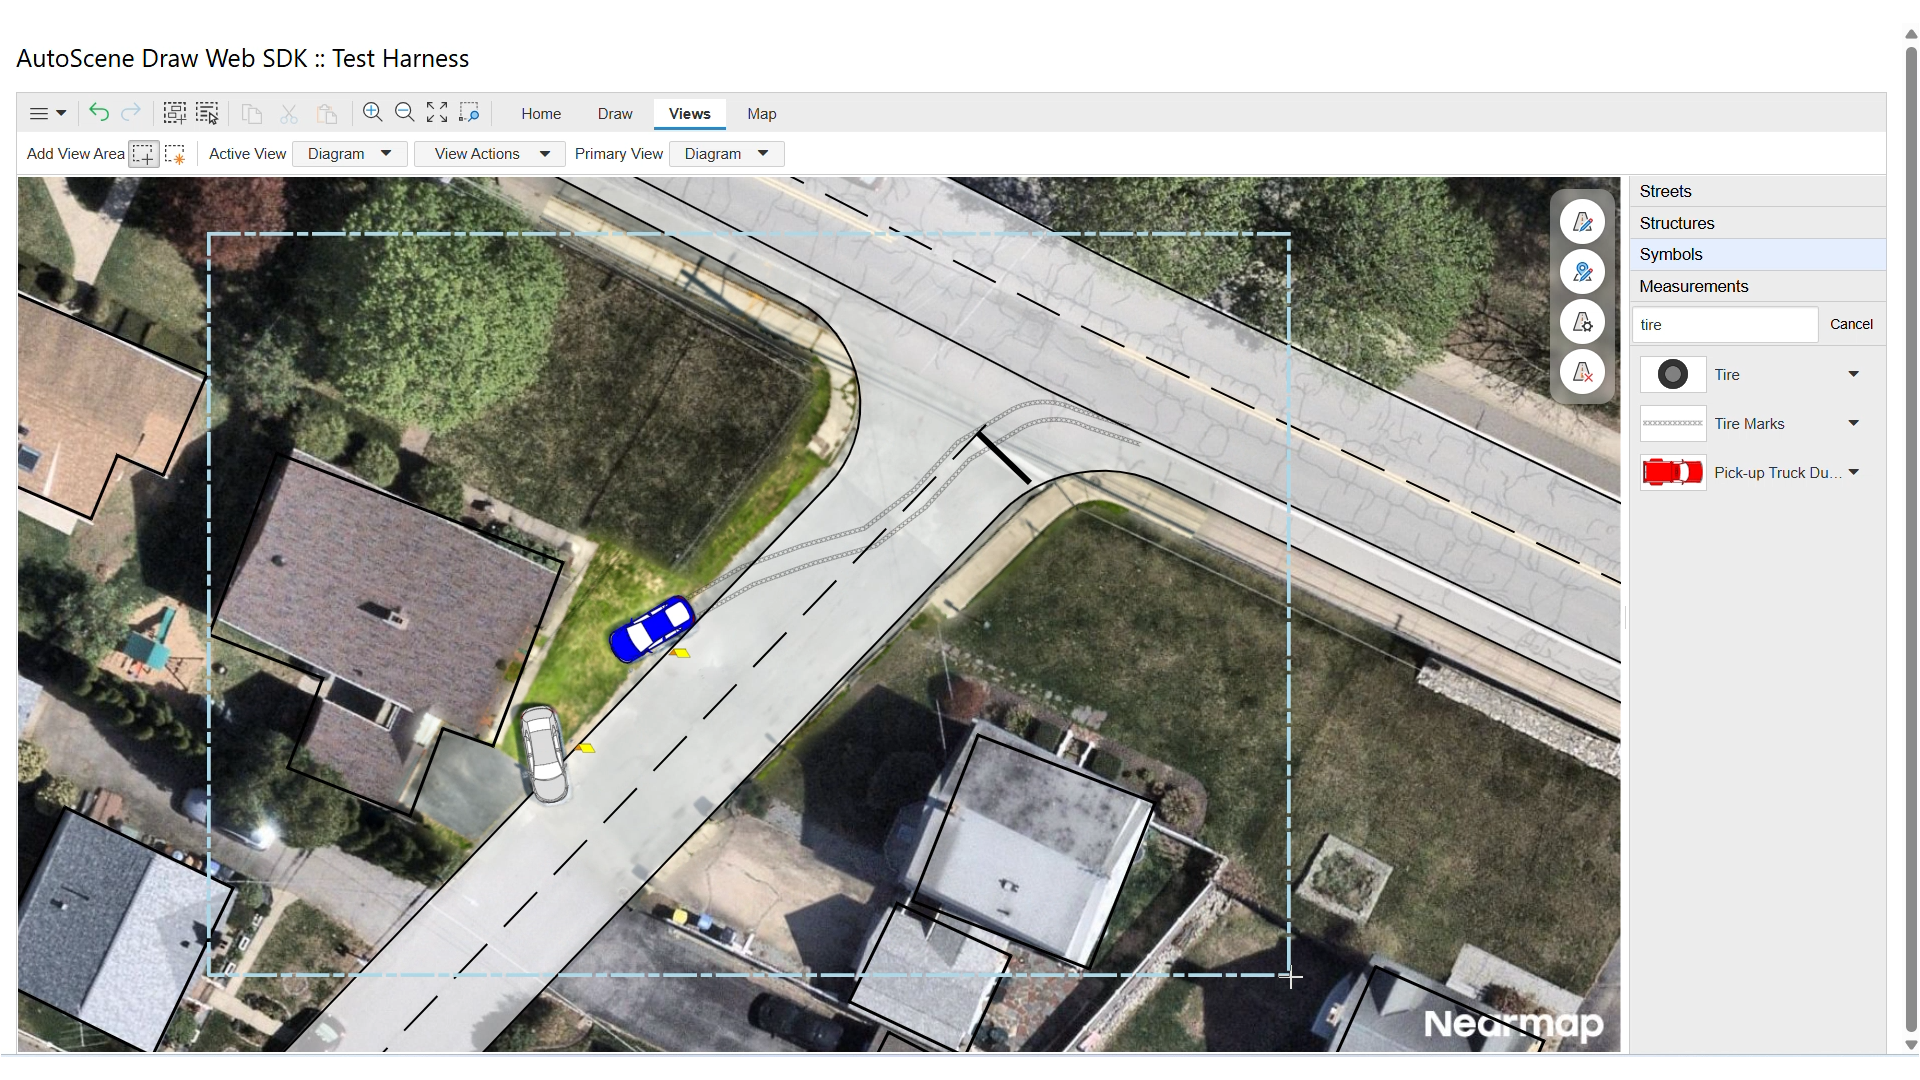Click the Zoom In magnifier icon
This screenshot has height=1080, width=1920.
pos(373,113)
